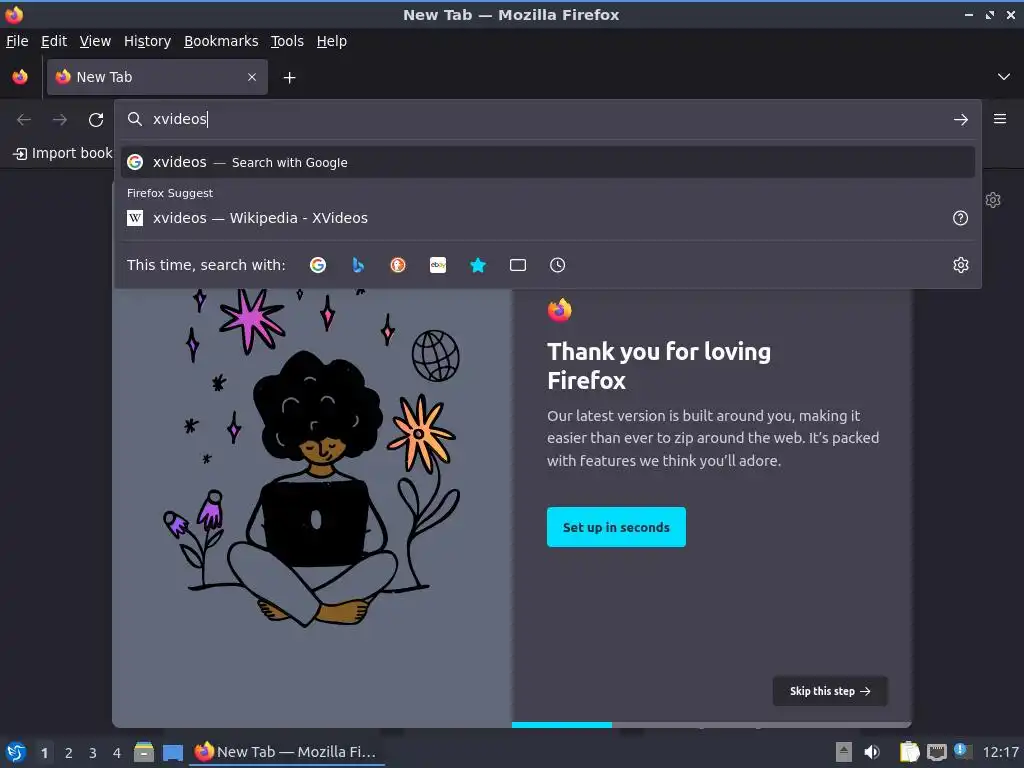Open a new tab with plus button

[289, 78]
